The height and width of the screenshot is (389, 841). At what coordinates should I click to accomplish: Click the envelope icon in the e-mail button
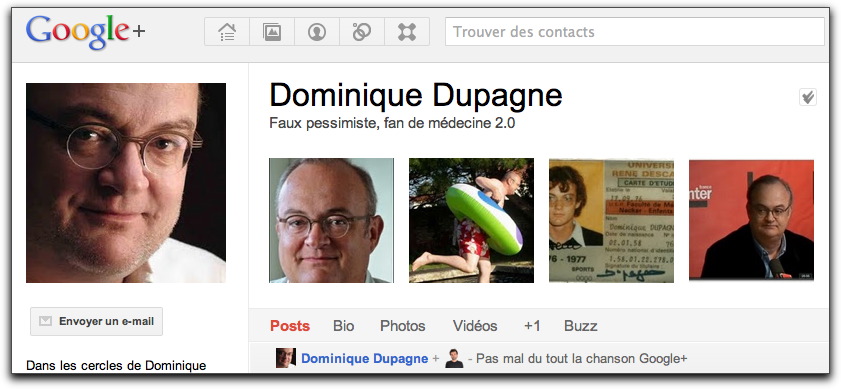tap(46, 321)
